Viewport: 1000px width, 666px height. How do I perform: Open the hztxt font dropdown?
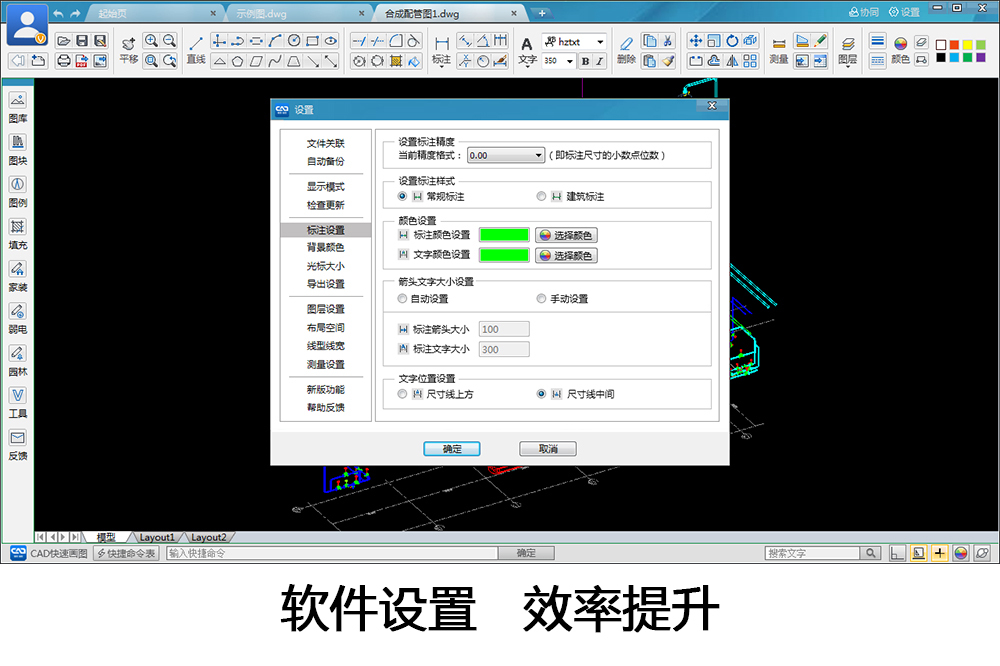pyautogui.click(x=600, y=42)
